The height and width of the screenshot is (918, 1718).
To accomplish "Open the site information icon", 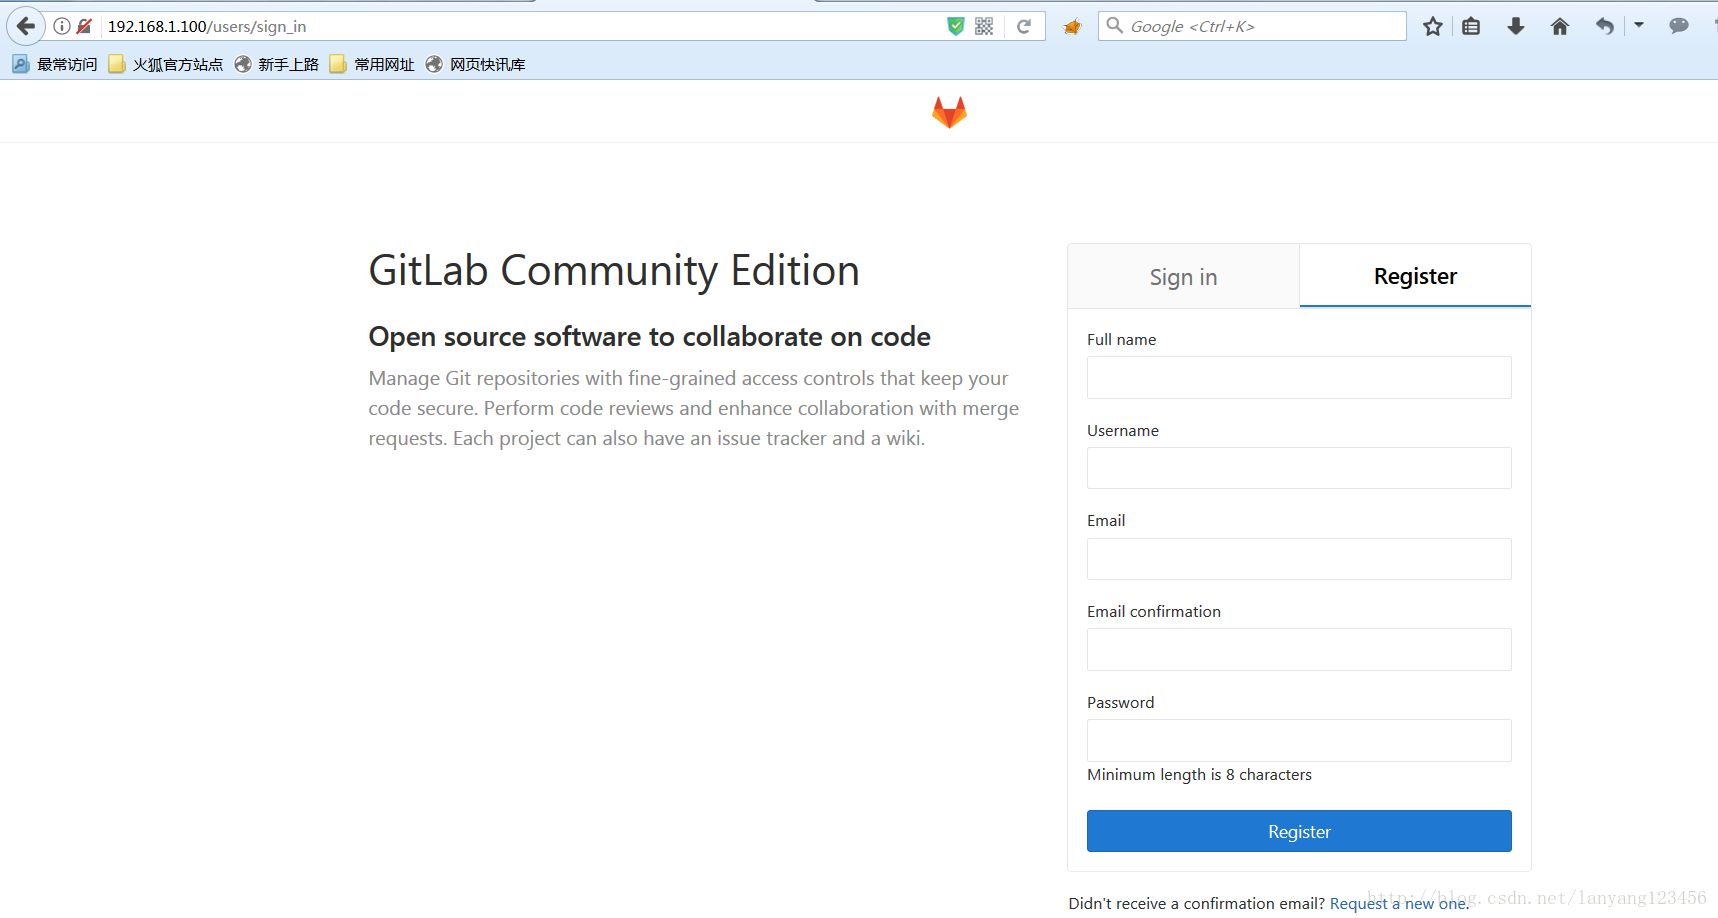I will click(x=62, y=26).
